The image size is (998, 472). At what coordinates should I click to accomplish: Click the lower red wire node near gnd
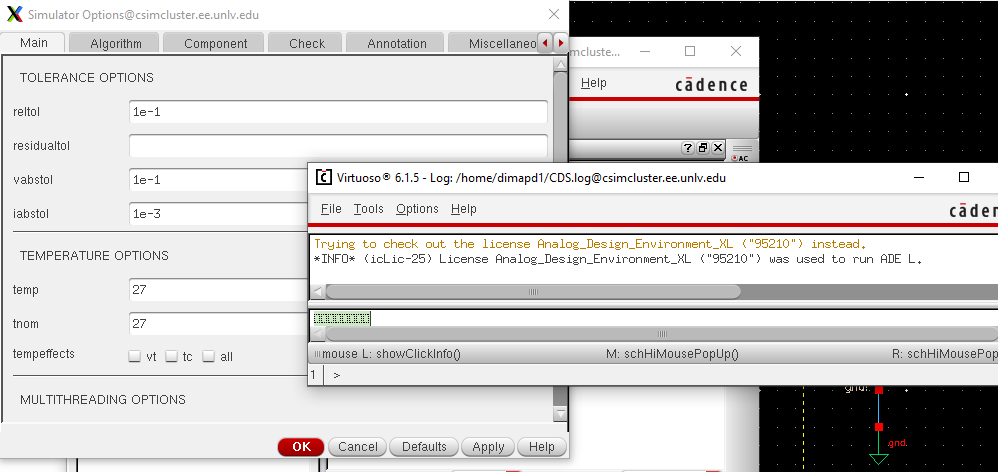(879, 427)
